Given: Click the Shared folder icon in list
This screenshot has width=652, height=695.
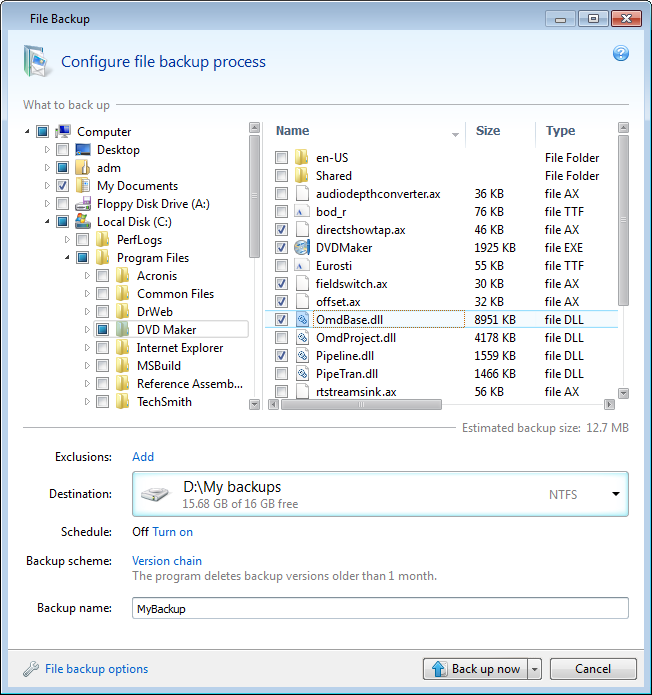Looking at the screenshot, I should tap(301, 176).
